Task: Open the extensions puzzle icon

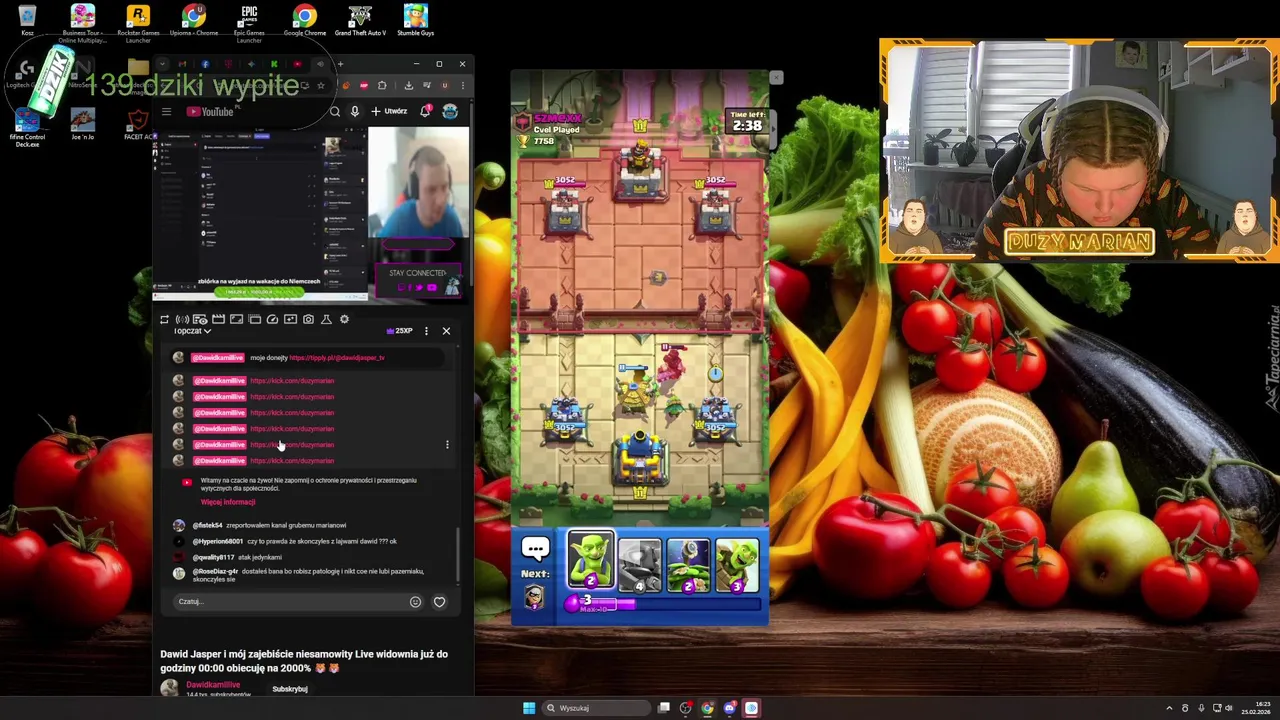Action: tap(382, 85)
